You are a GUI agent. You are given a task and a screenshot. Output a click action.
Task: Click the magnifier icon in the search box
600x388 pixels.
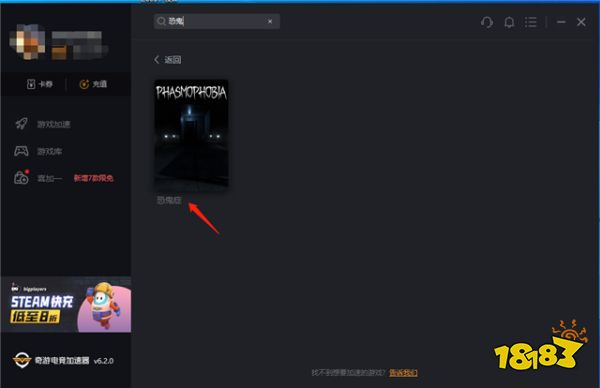161,21
